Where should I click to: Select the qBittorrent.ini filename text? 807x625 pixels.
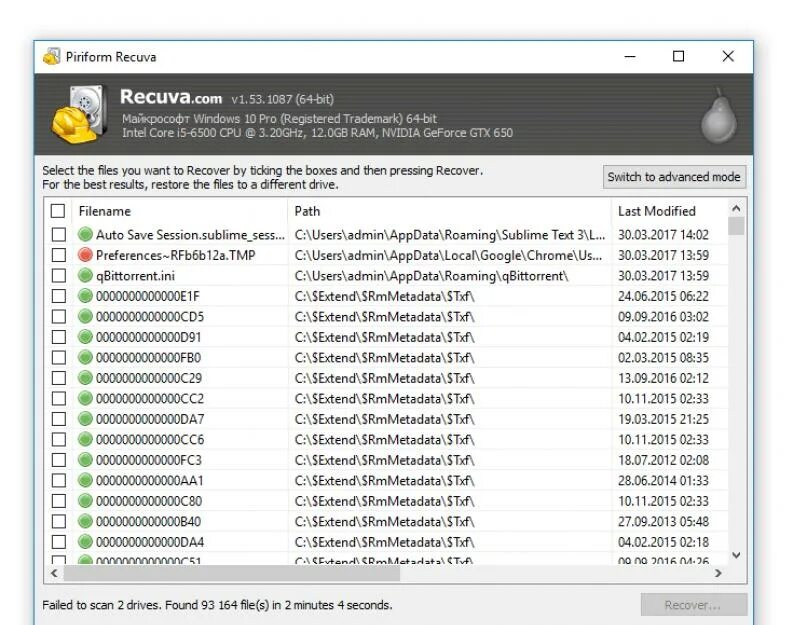click(135, 276)
